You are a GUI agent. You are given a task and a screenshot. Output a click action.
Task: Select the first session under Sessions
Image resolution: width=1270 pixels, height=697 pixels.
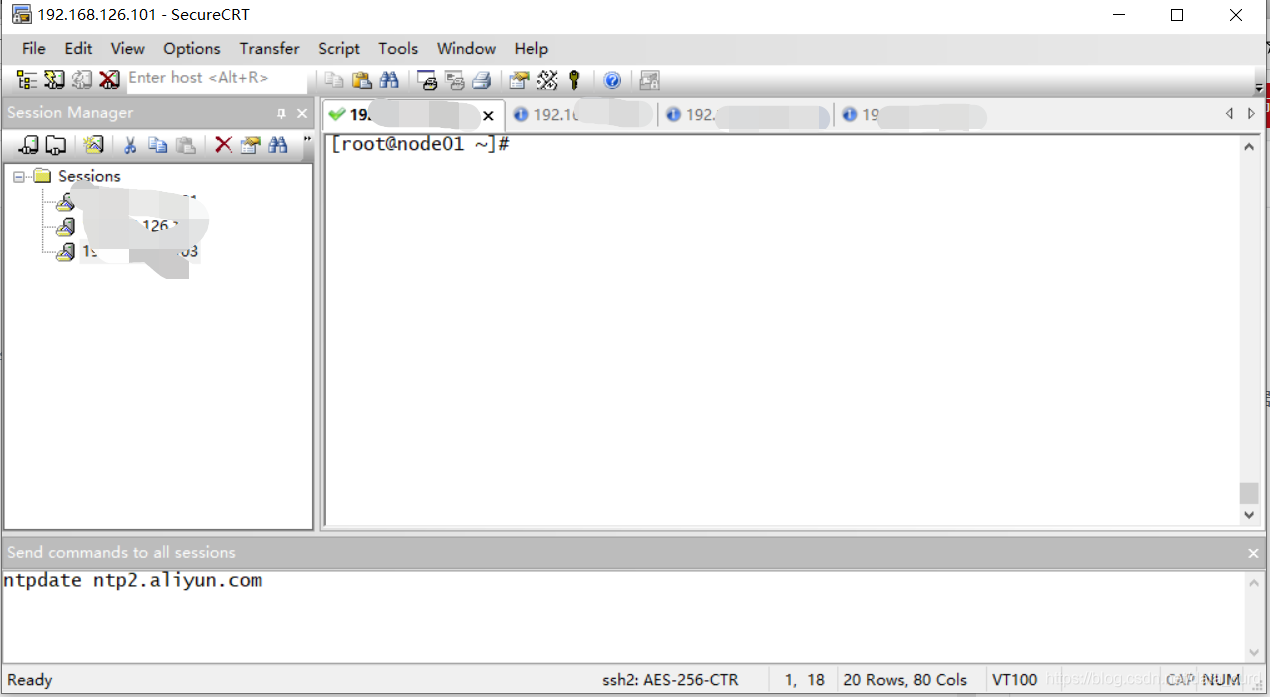pos(127,202)
